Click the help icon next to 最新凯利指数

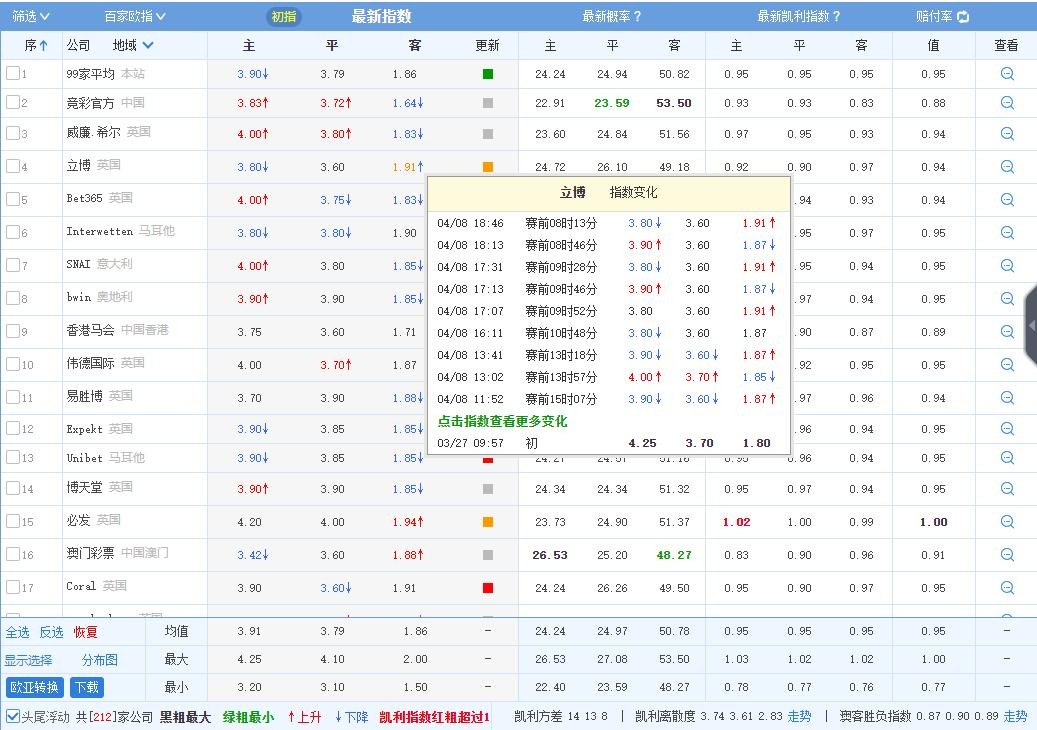836,17
